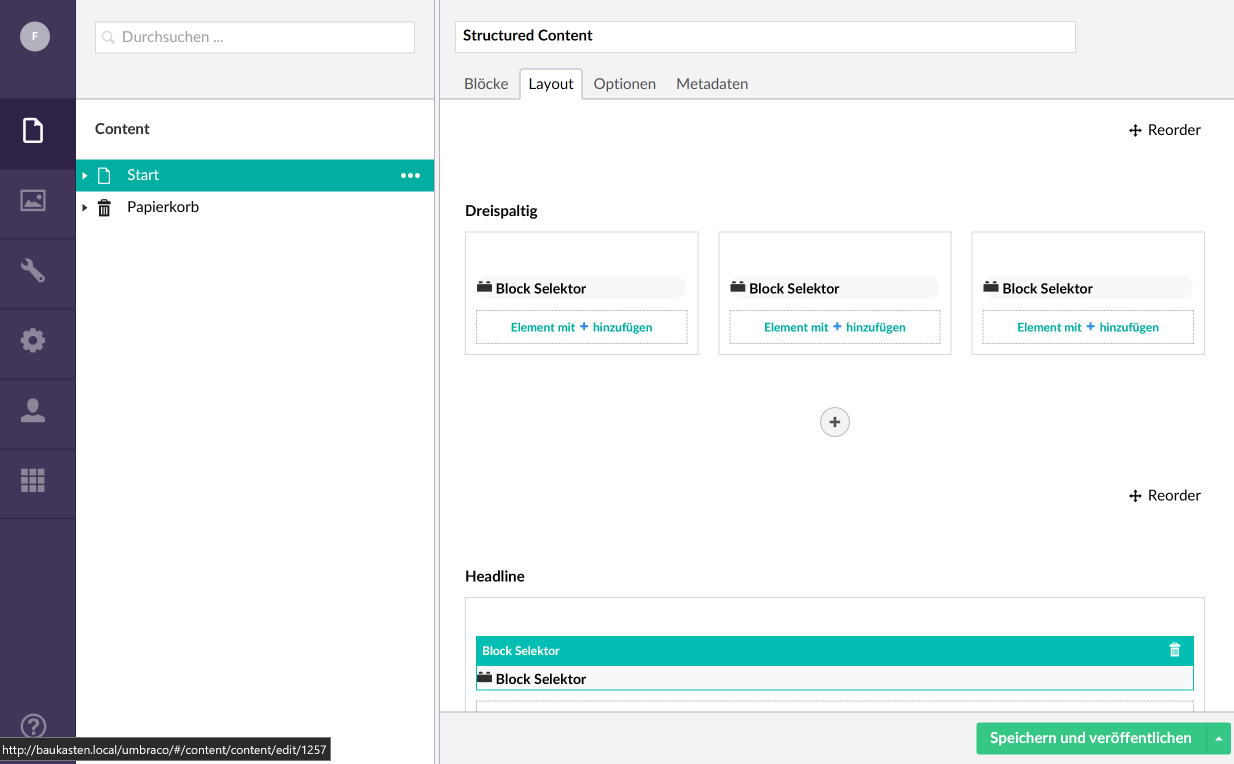
Task: Delete the Headline Block Selektor via trash icon
Action: click(1175, 650)
